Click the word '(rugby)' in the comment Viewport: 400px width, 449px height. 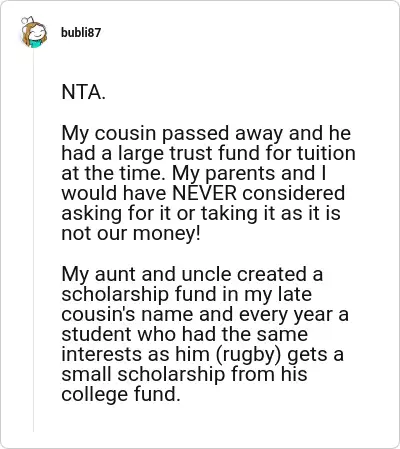pyautogui.click(x=249, y=354)
